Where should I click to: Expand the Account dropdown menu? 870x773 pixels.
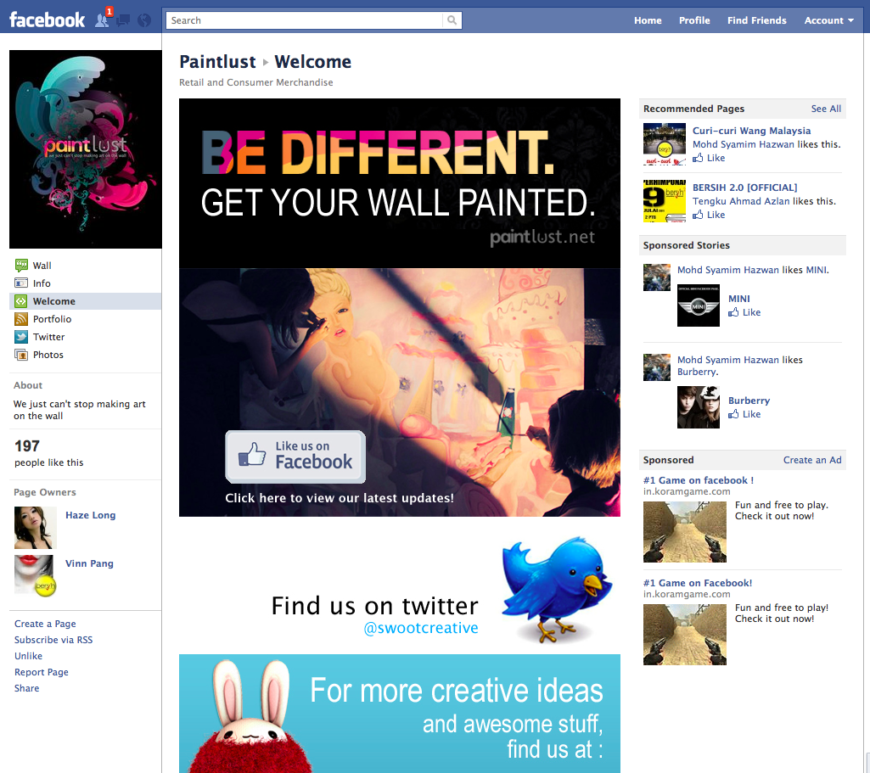click(829, 20)
